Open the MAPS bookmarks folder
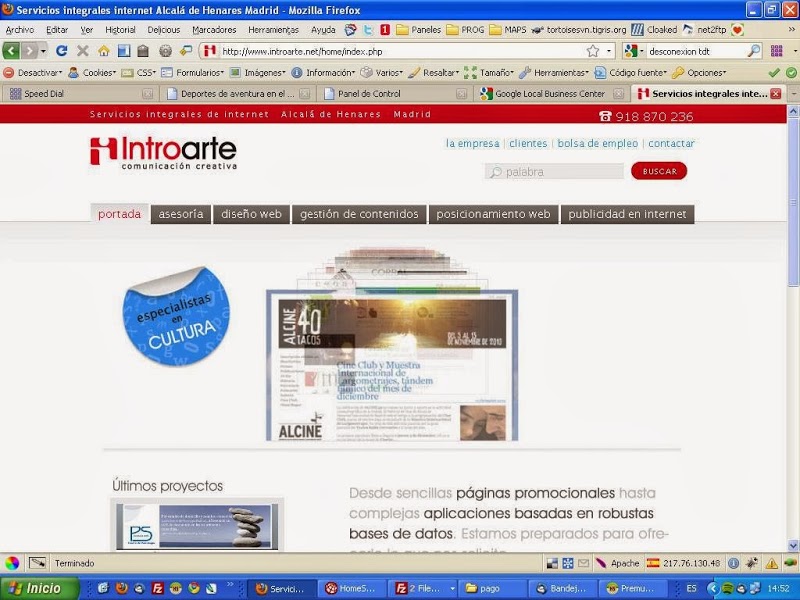The width and height of the screenshot is (800, 600). pos(508,30)
